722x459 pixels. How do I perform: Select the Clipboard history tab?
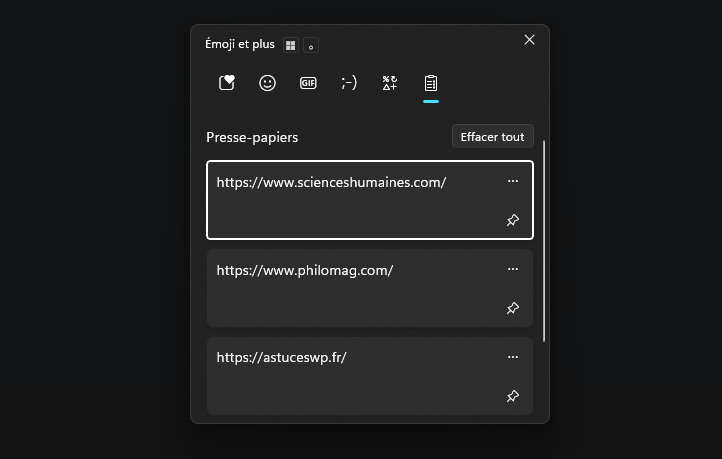[431, 83]
